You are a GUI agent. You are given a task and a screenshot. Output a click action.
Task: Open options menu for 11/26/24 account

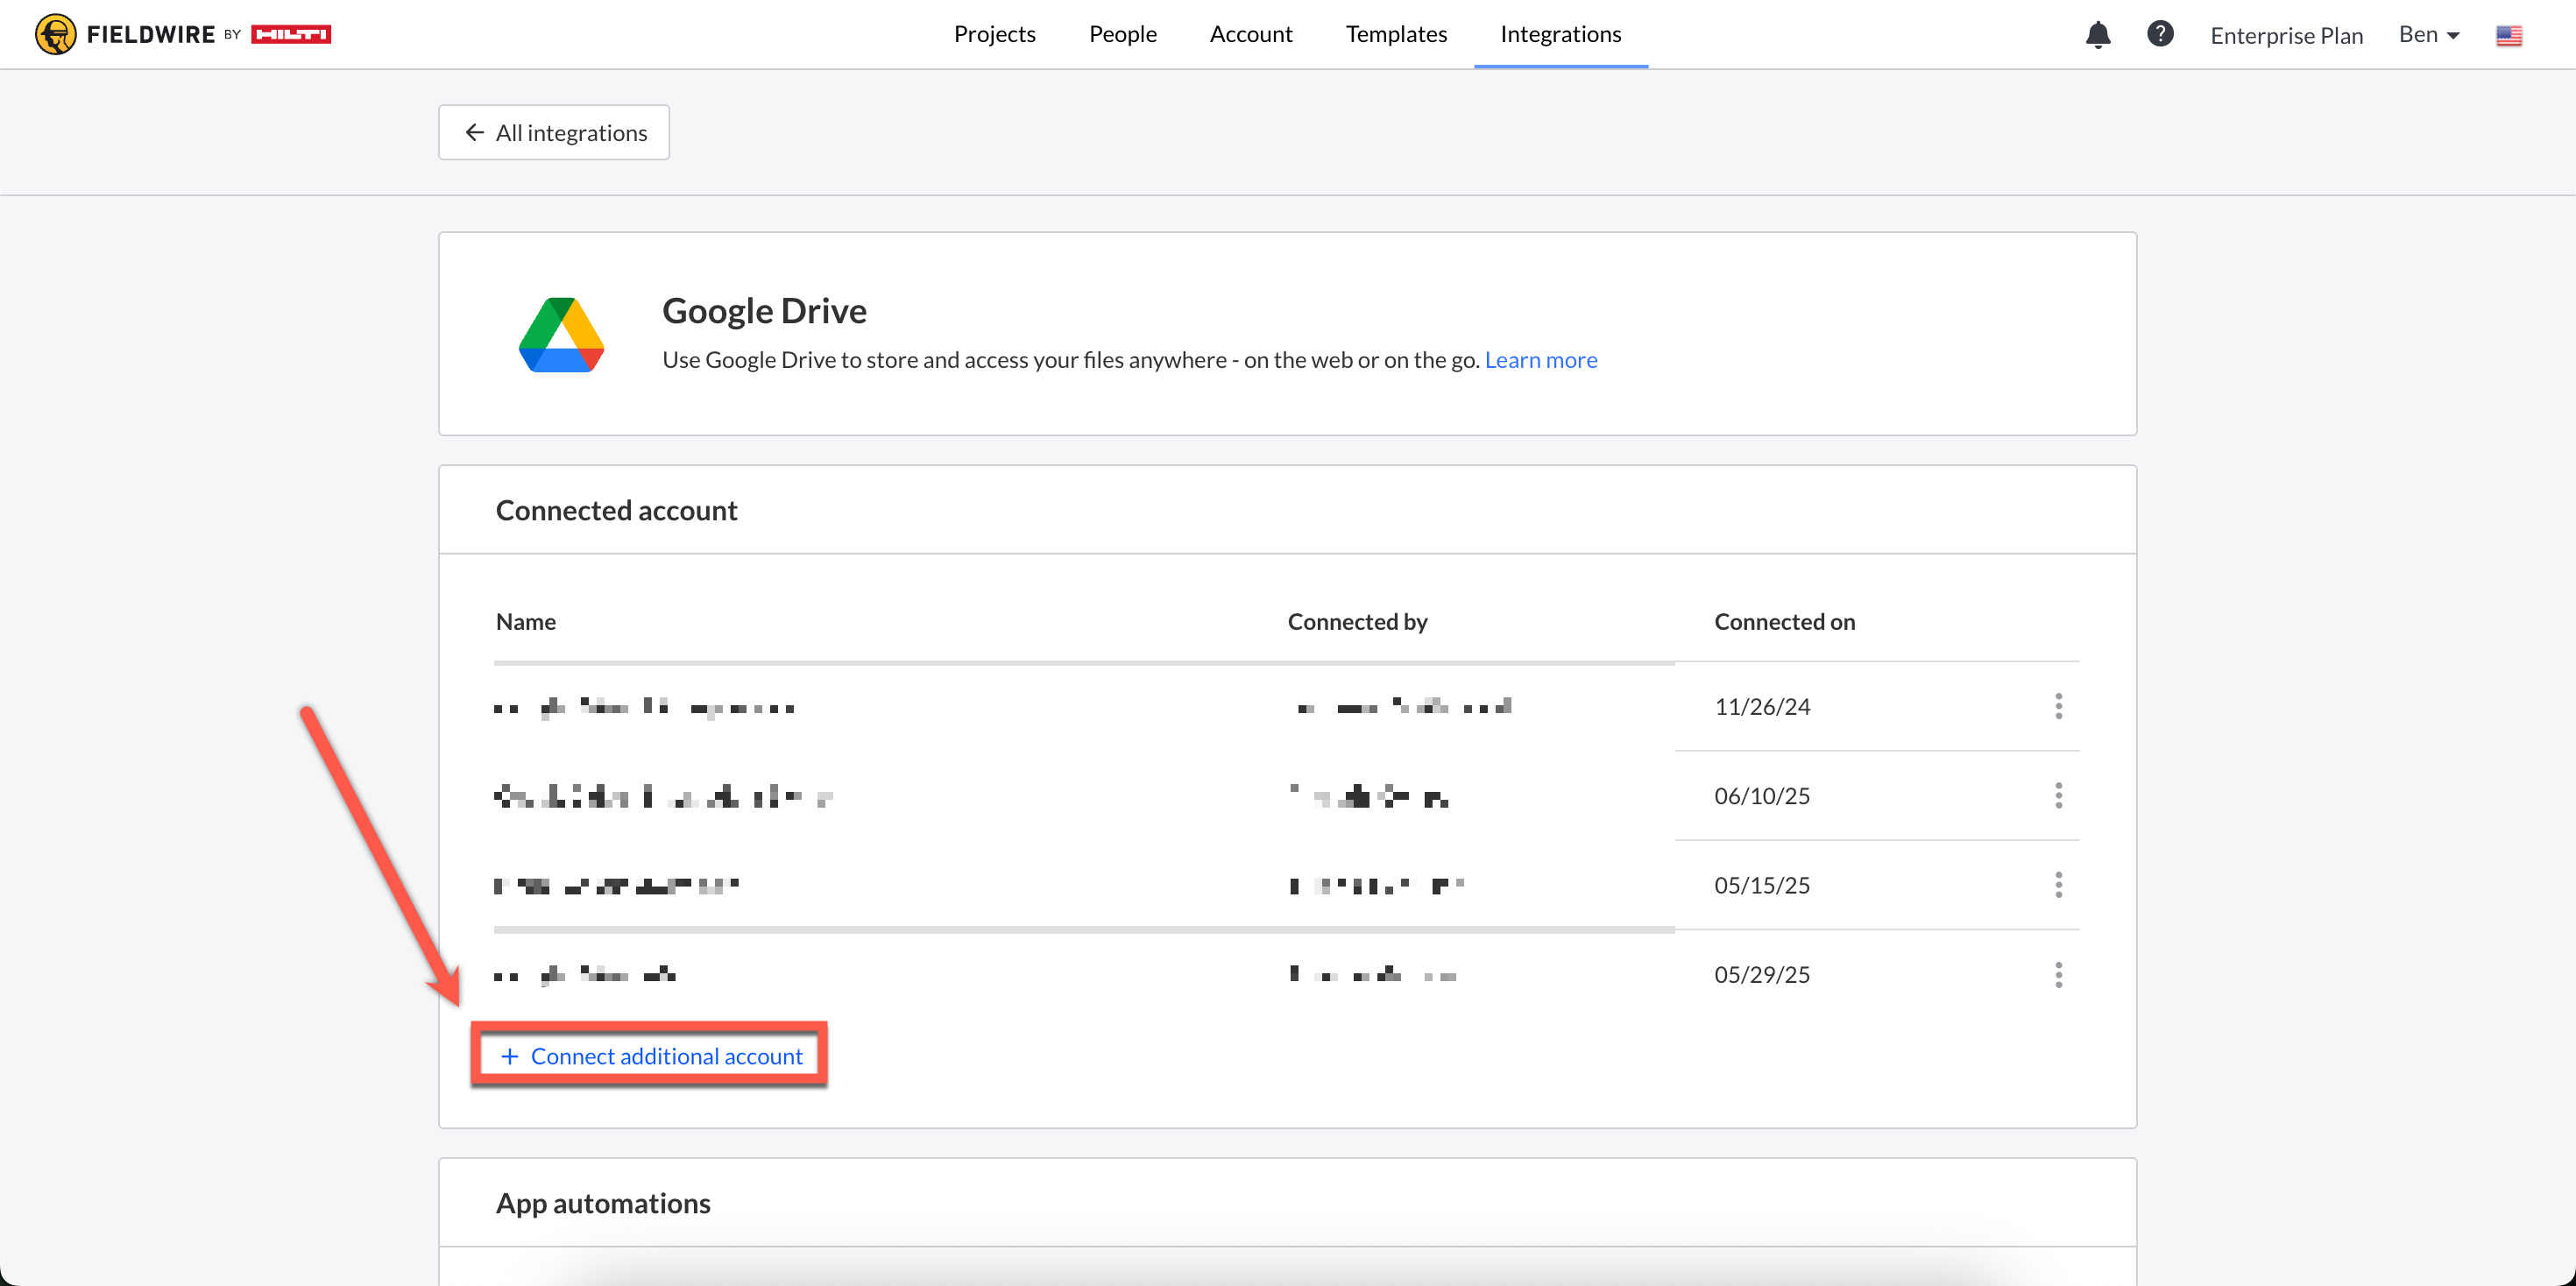[2058, 706]
